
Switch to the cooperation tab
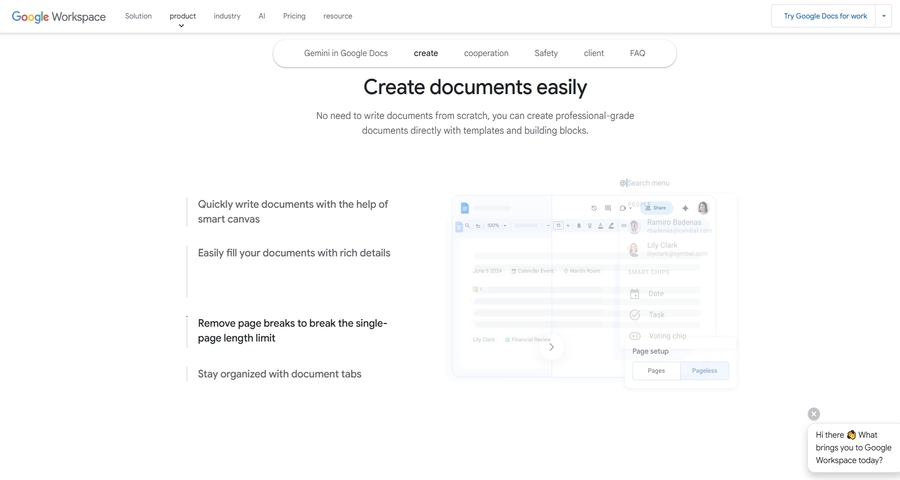pyautogui.click(x=486, y=53)
